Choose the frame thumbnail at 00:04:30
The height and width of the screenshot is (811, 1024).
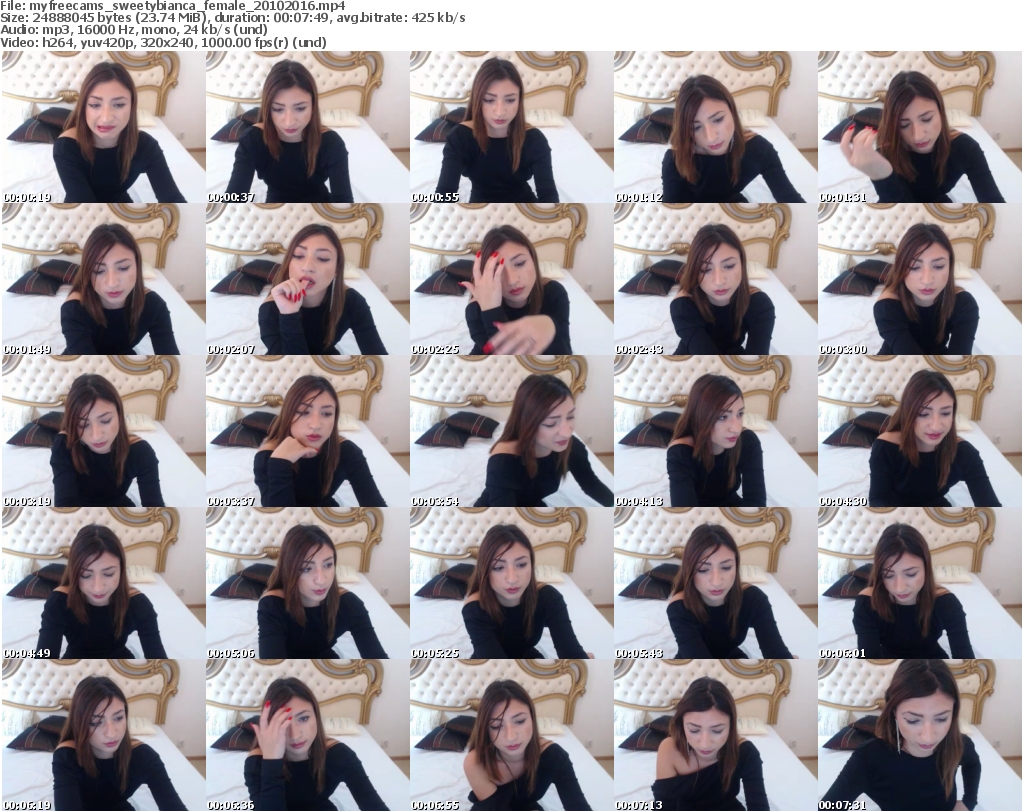919,431
